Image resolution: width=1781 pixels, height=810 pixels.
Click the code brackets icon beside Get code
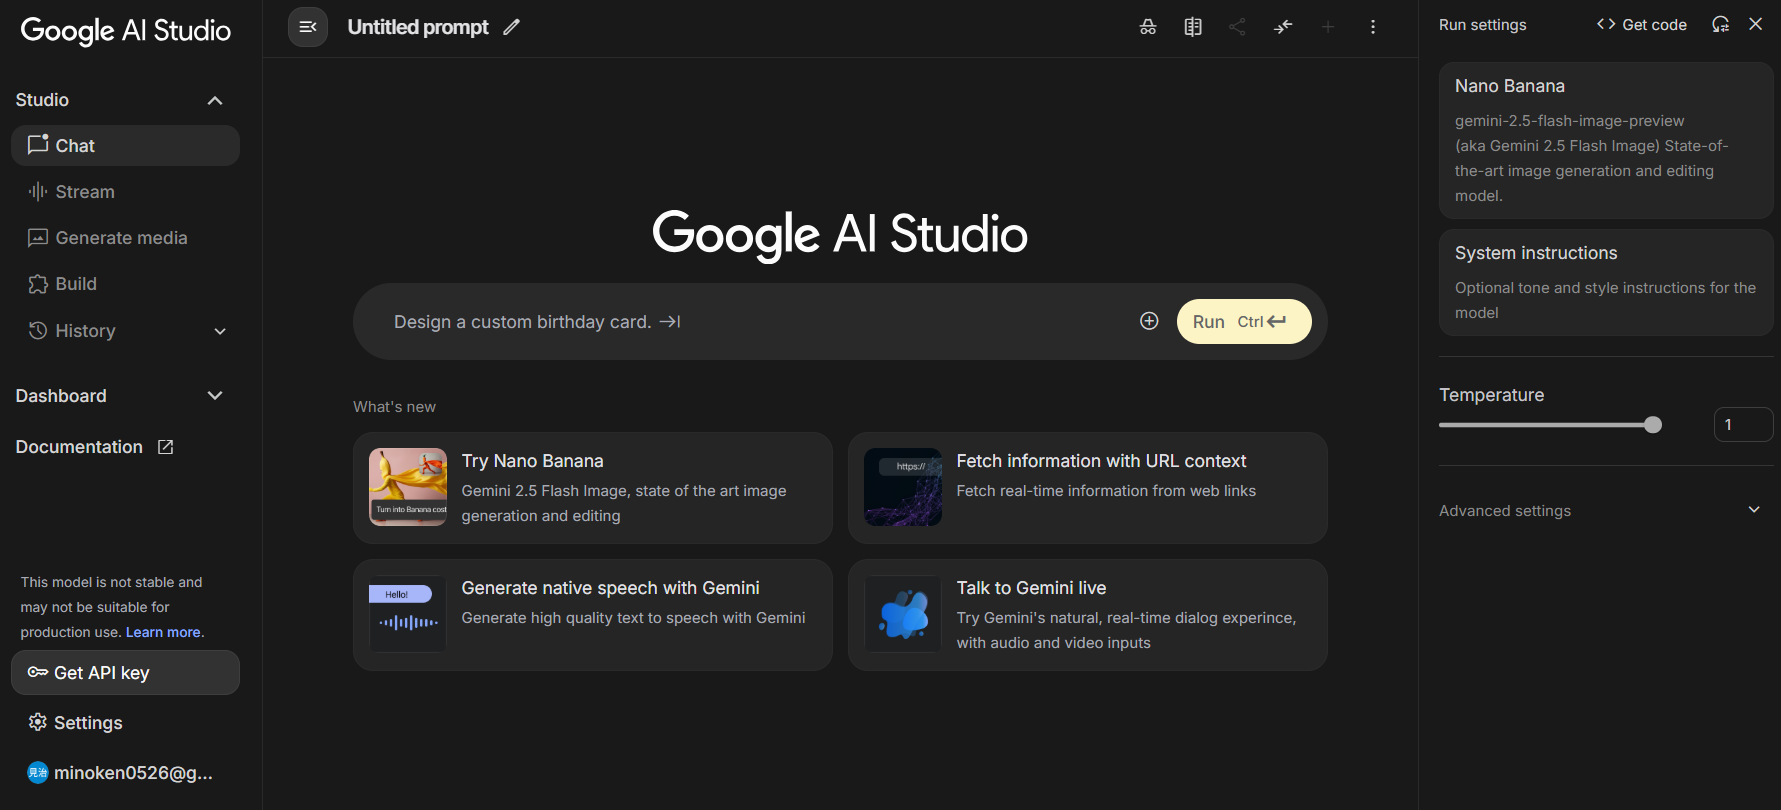click(x=1606, y=24)
